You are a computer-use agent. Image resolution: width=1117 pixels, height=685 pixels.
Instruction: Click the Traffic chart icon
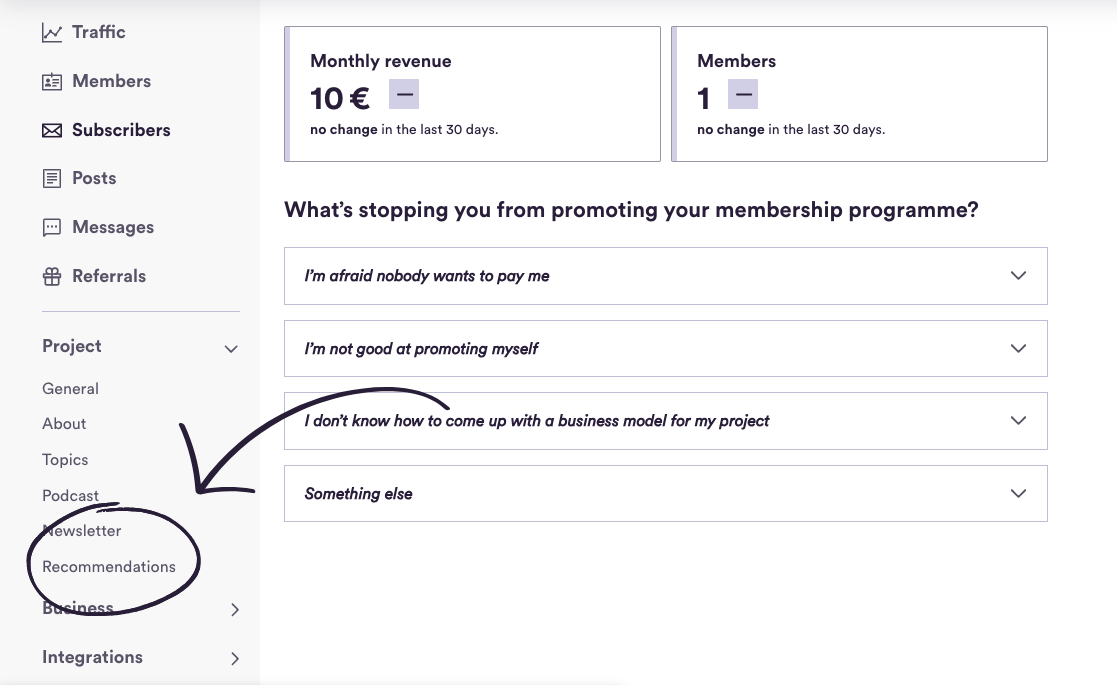click(x=52, y=33)
